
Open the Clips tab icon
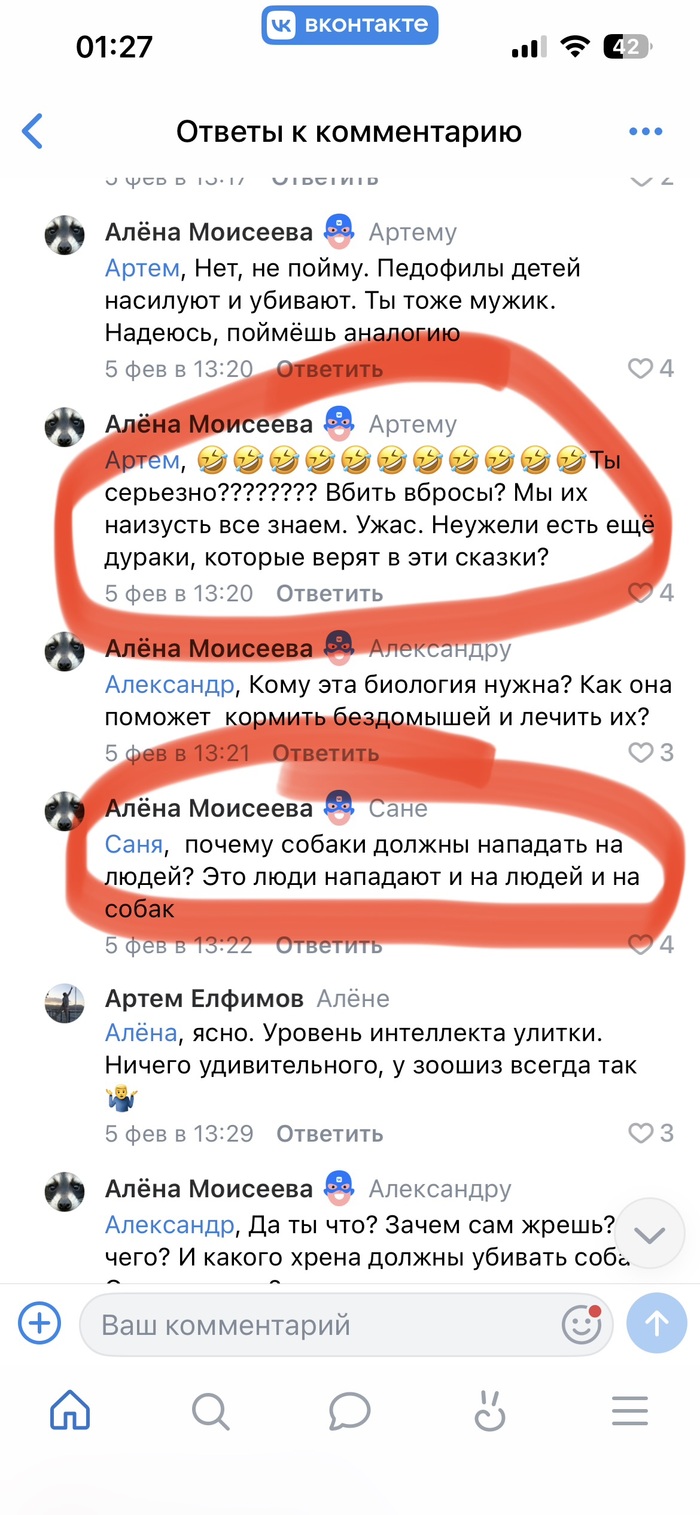pos(490,1411)
